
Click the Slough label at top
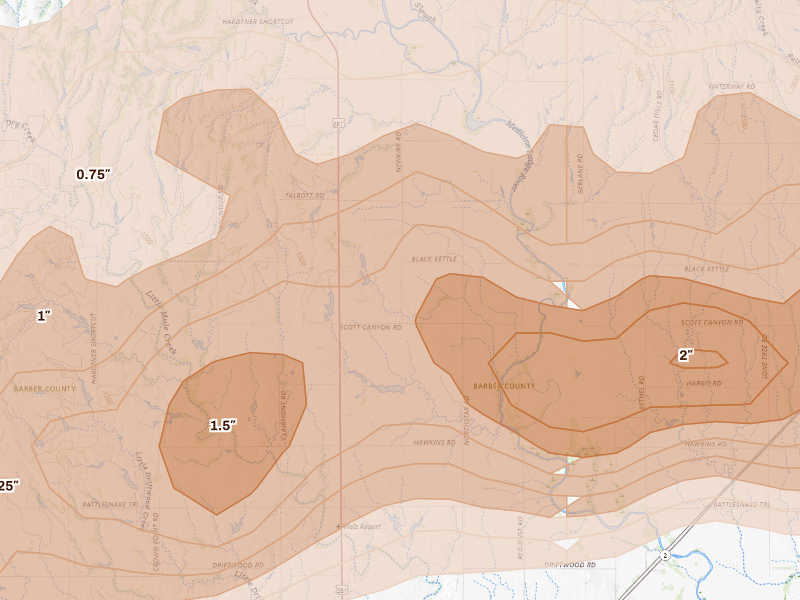tap(424, 13)
